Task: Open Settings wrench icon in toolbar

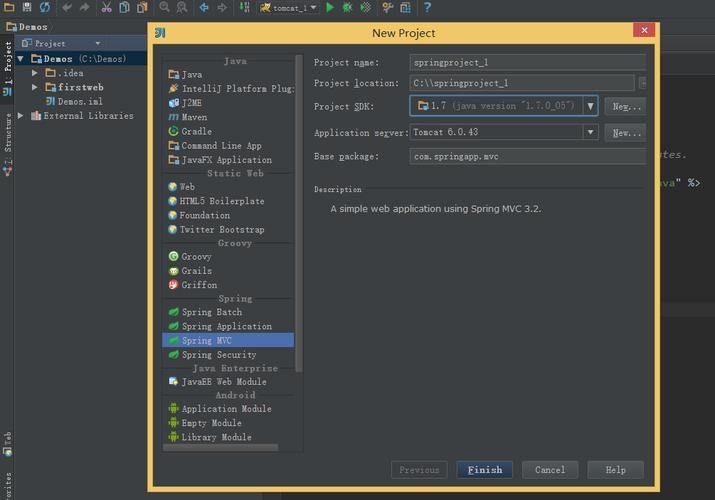Action: pos(388,7)
